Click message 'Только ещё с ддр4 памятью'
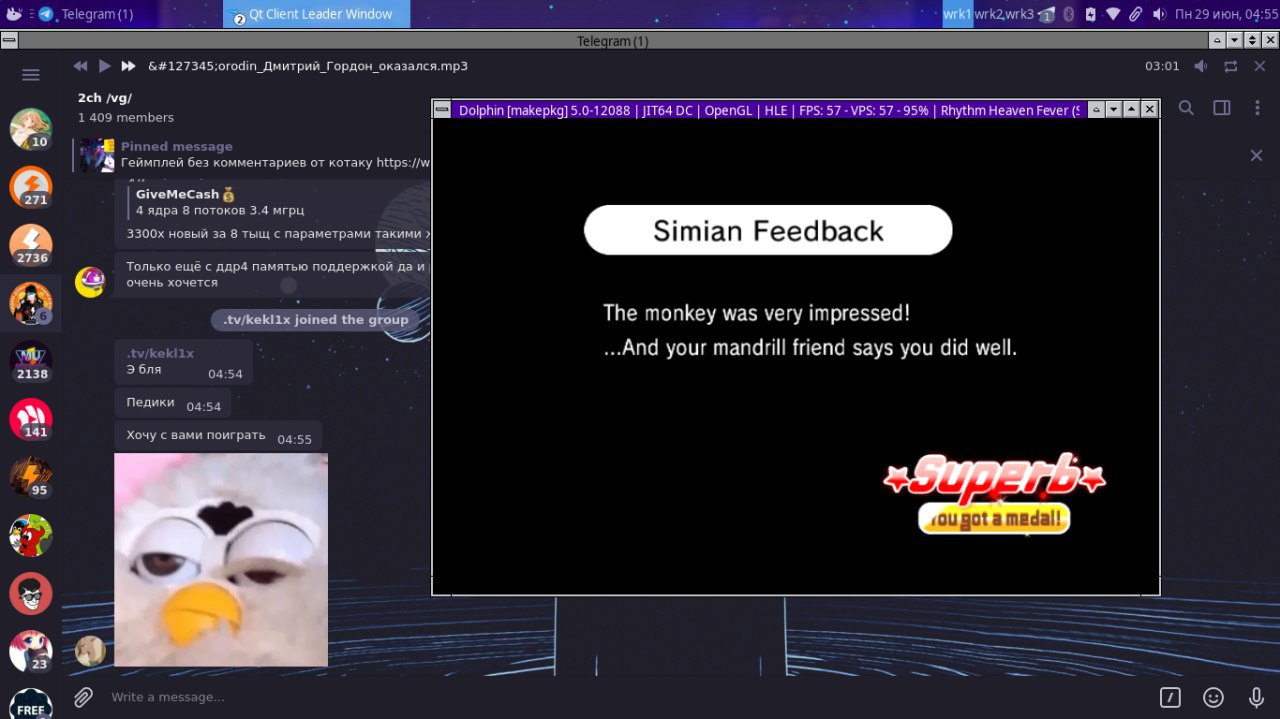The image size is (1280, 719). [x=275, y=274]
